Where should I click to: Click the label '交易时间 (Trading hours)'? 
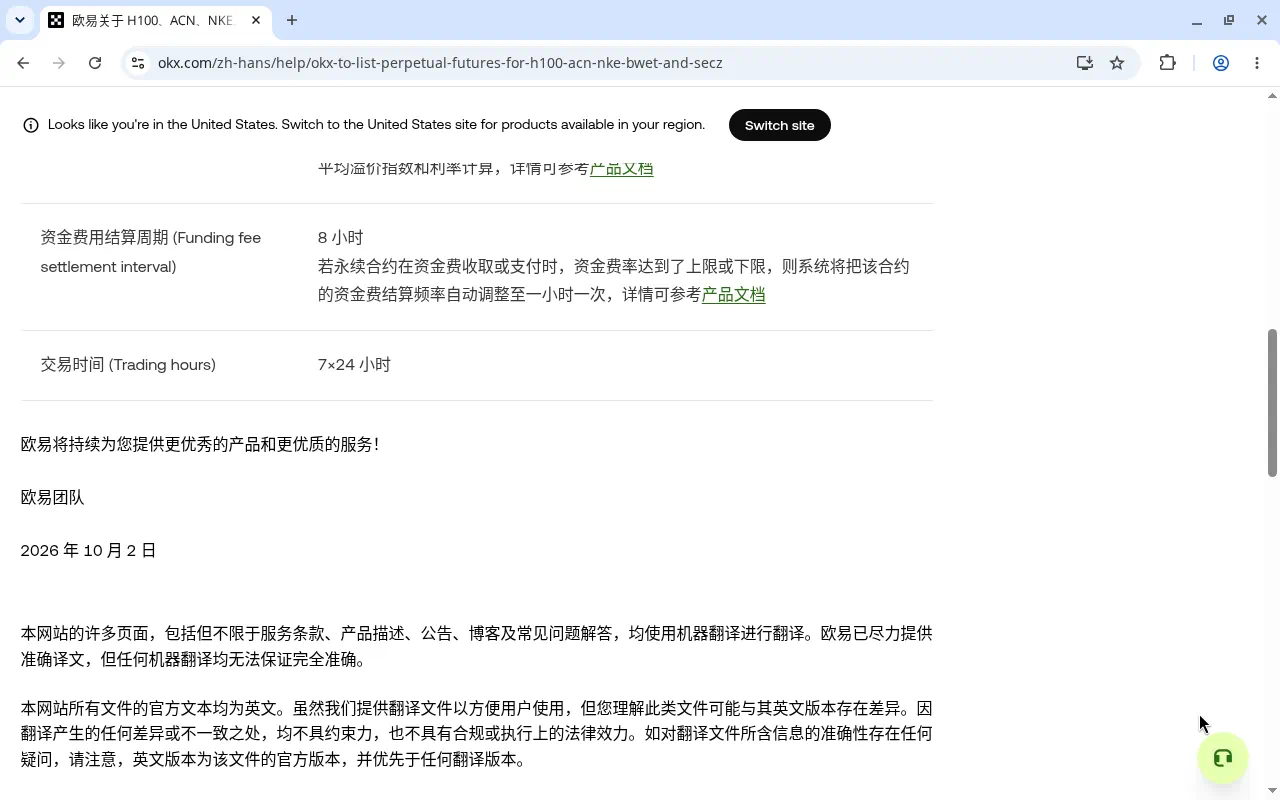click(x=128, y=364)
